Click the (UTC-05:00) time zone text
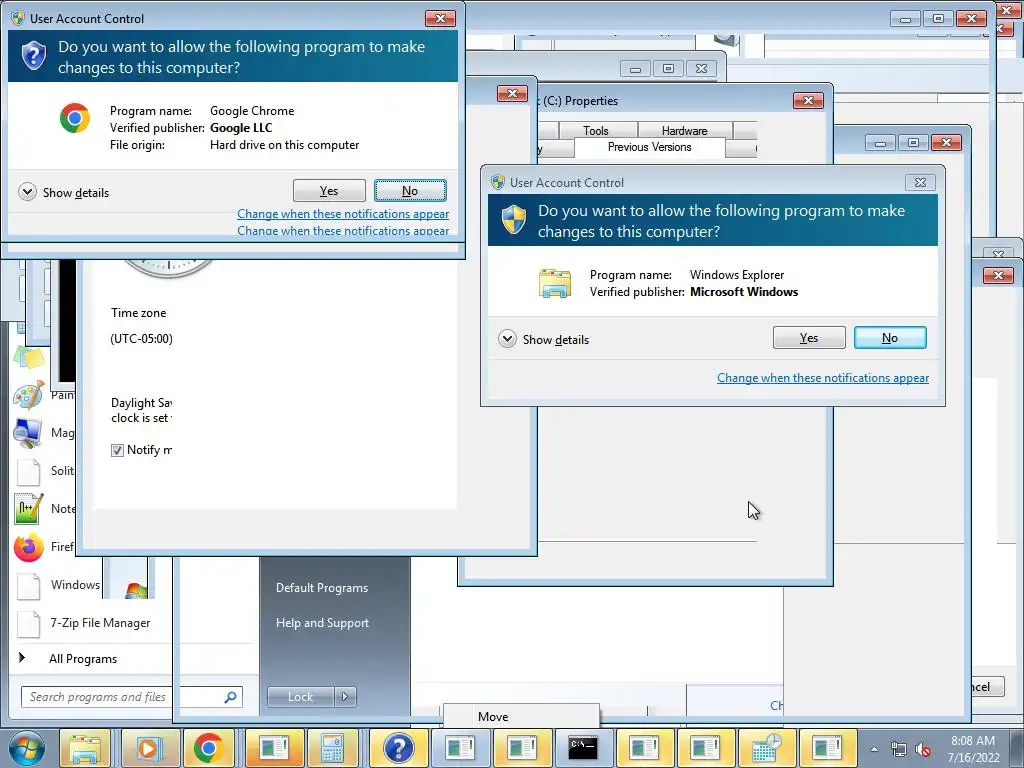The width and height of the screenshot is (1024, 768). pyautogui.click(x=142, y=339)
